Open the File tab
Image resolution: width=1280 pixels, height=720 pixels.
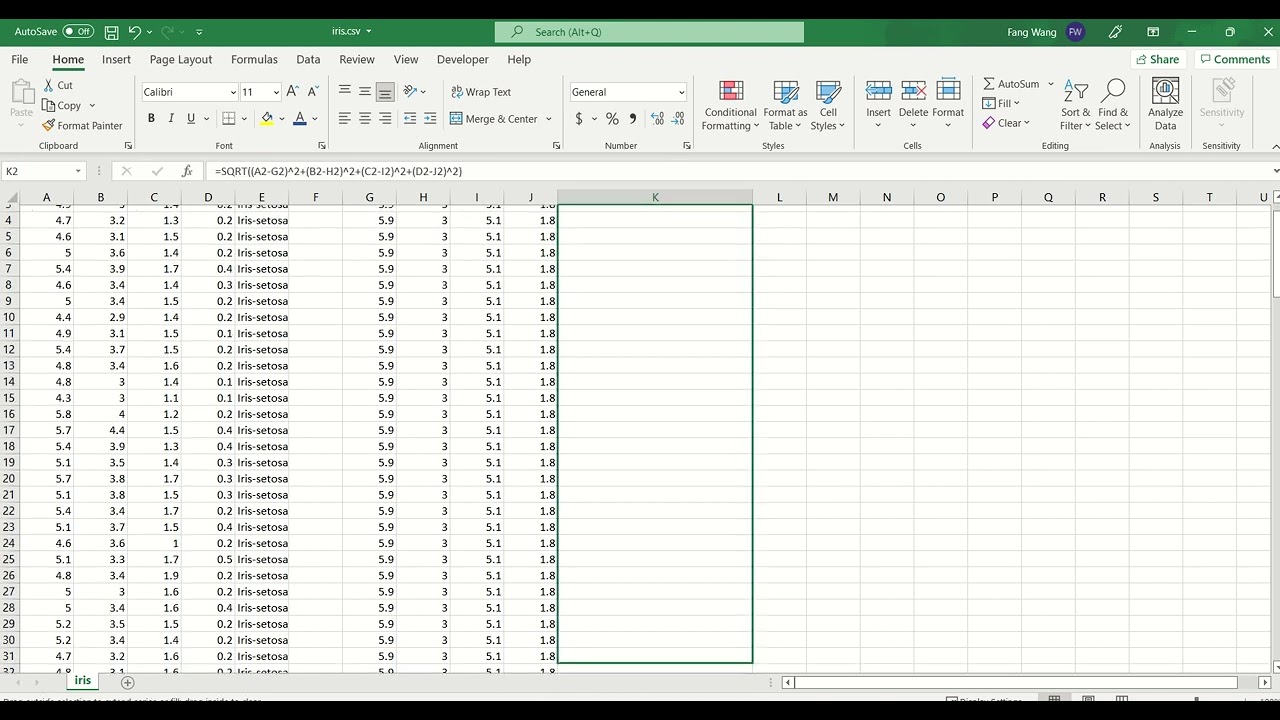[20, 59]
